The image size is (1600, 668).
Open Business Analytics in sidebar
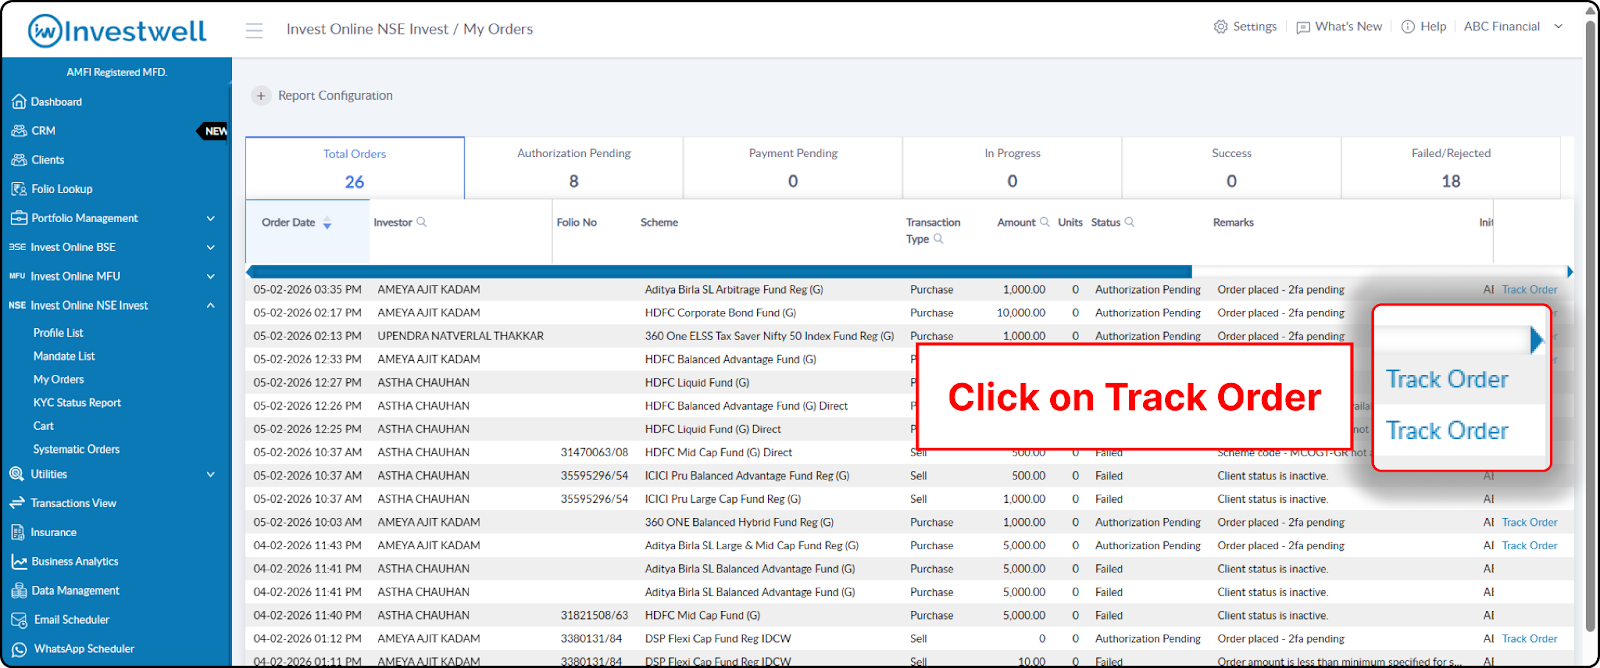click(x=74, y=562)
